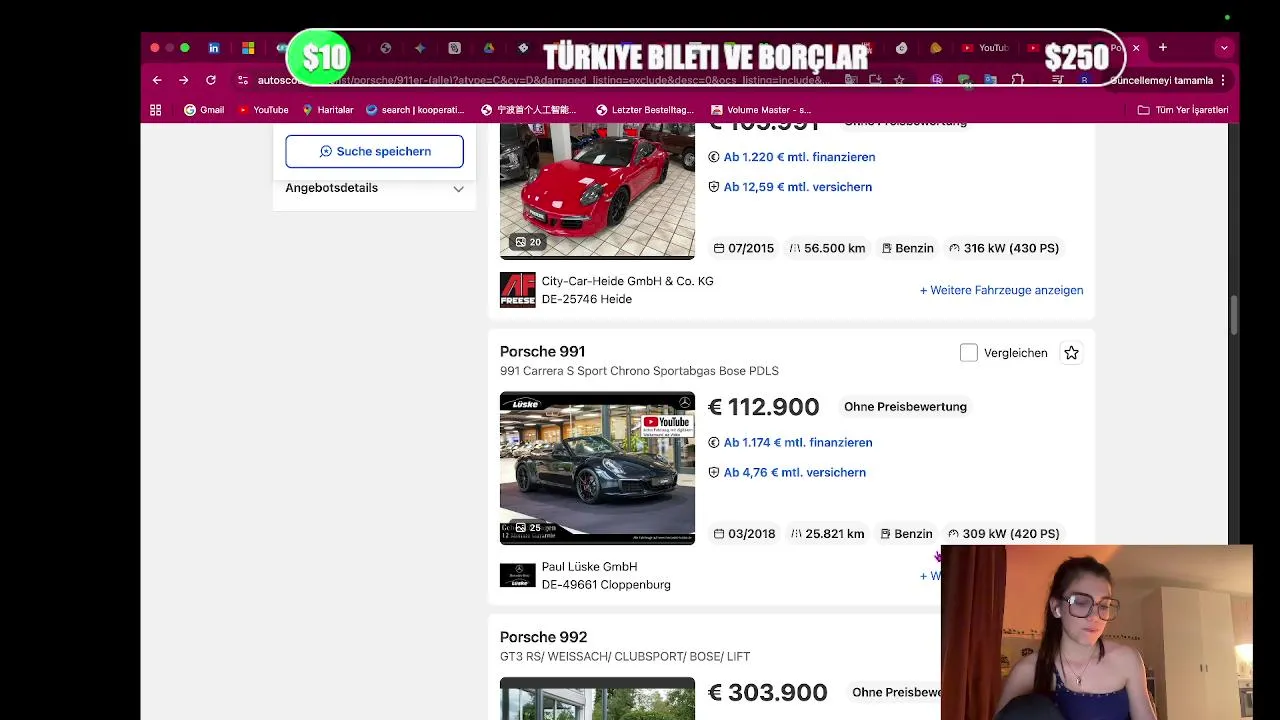Image resolution: width=1280 pixels, height=720 pixels.
Task: Reload the page with the refresh icon
Action: (x=211, y=80)
